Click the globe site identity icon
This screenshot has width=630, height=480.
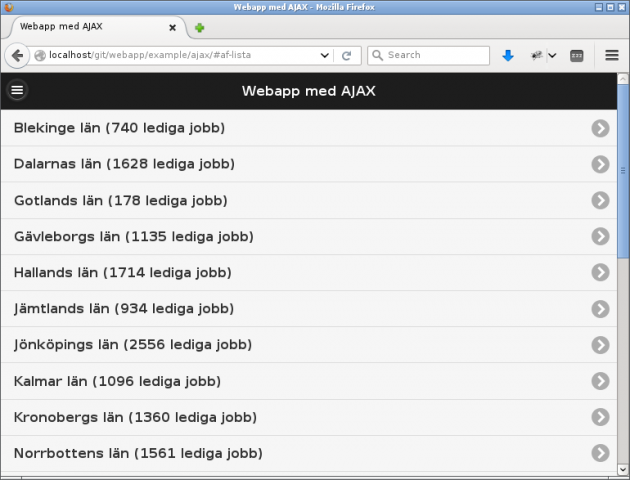pyautogui.click(x=40, y=55)
